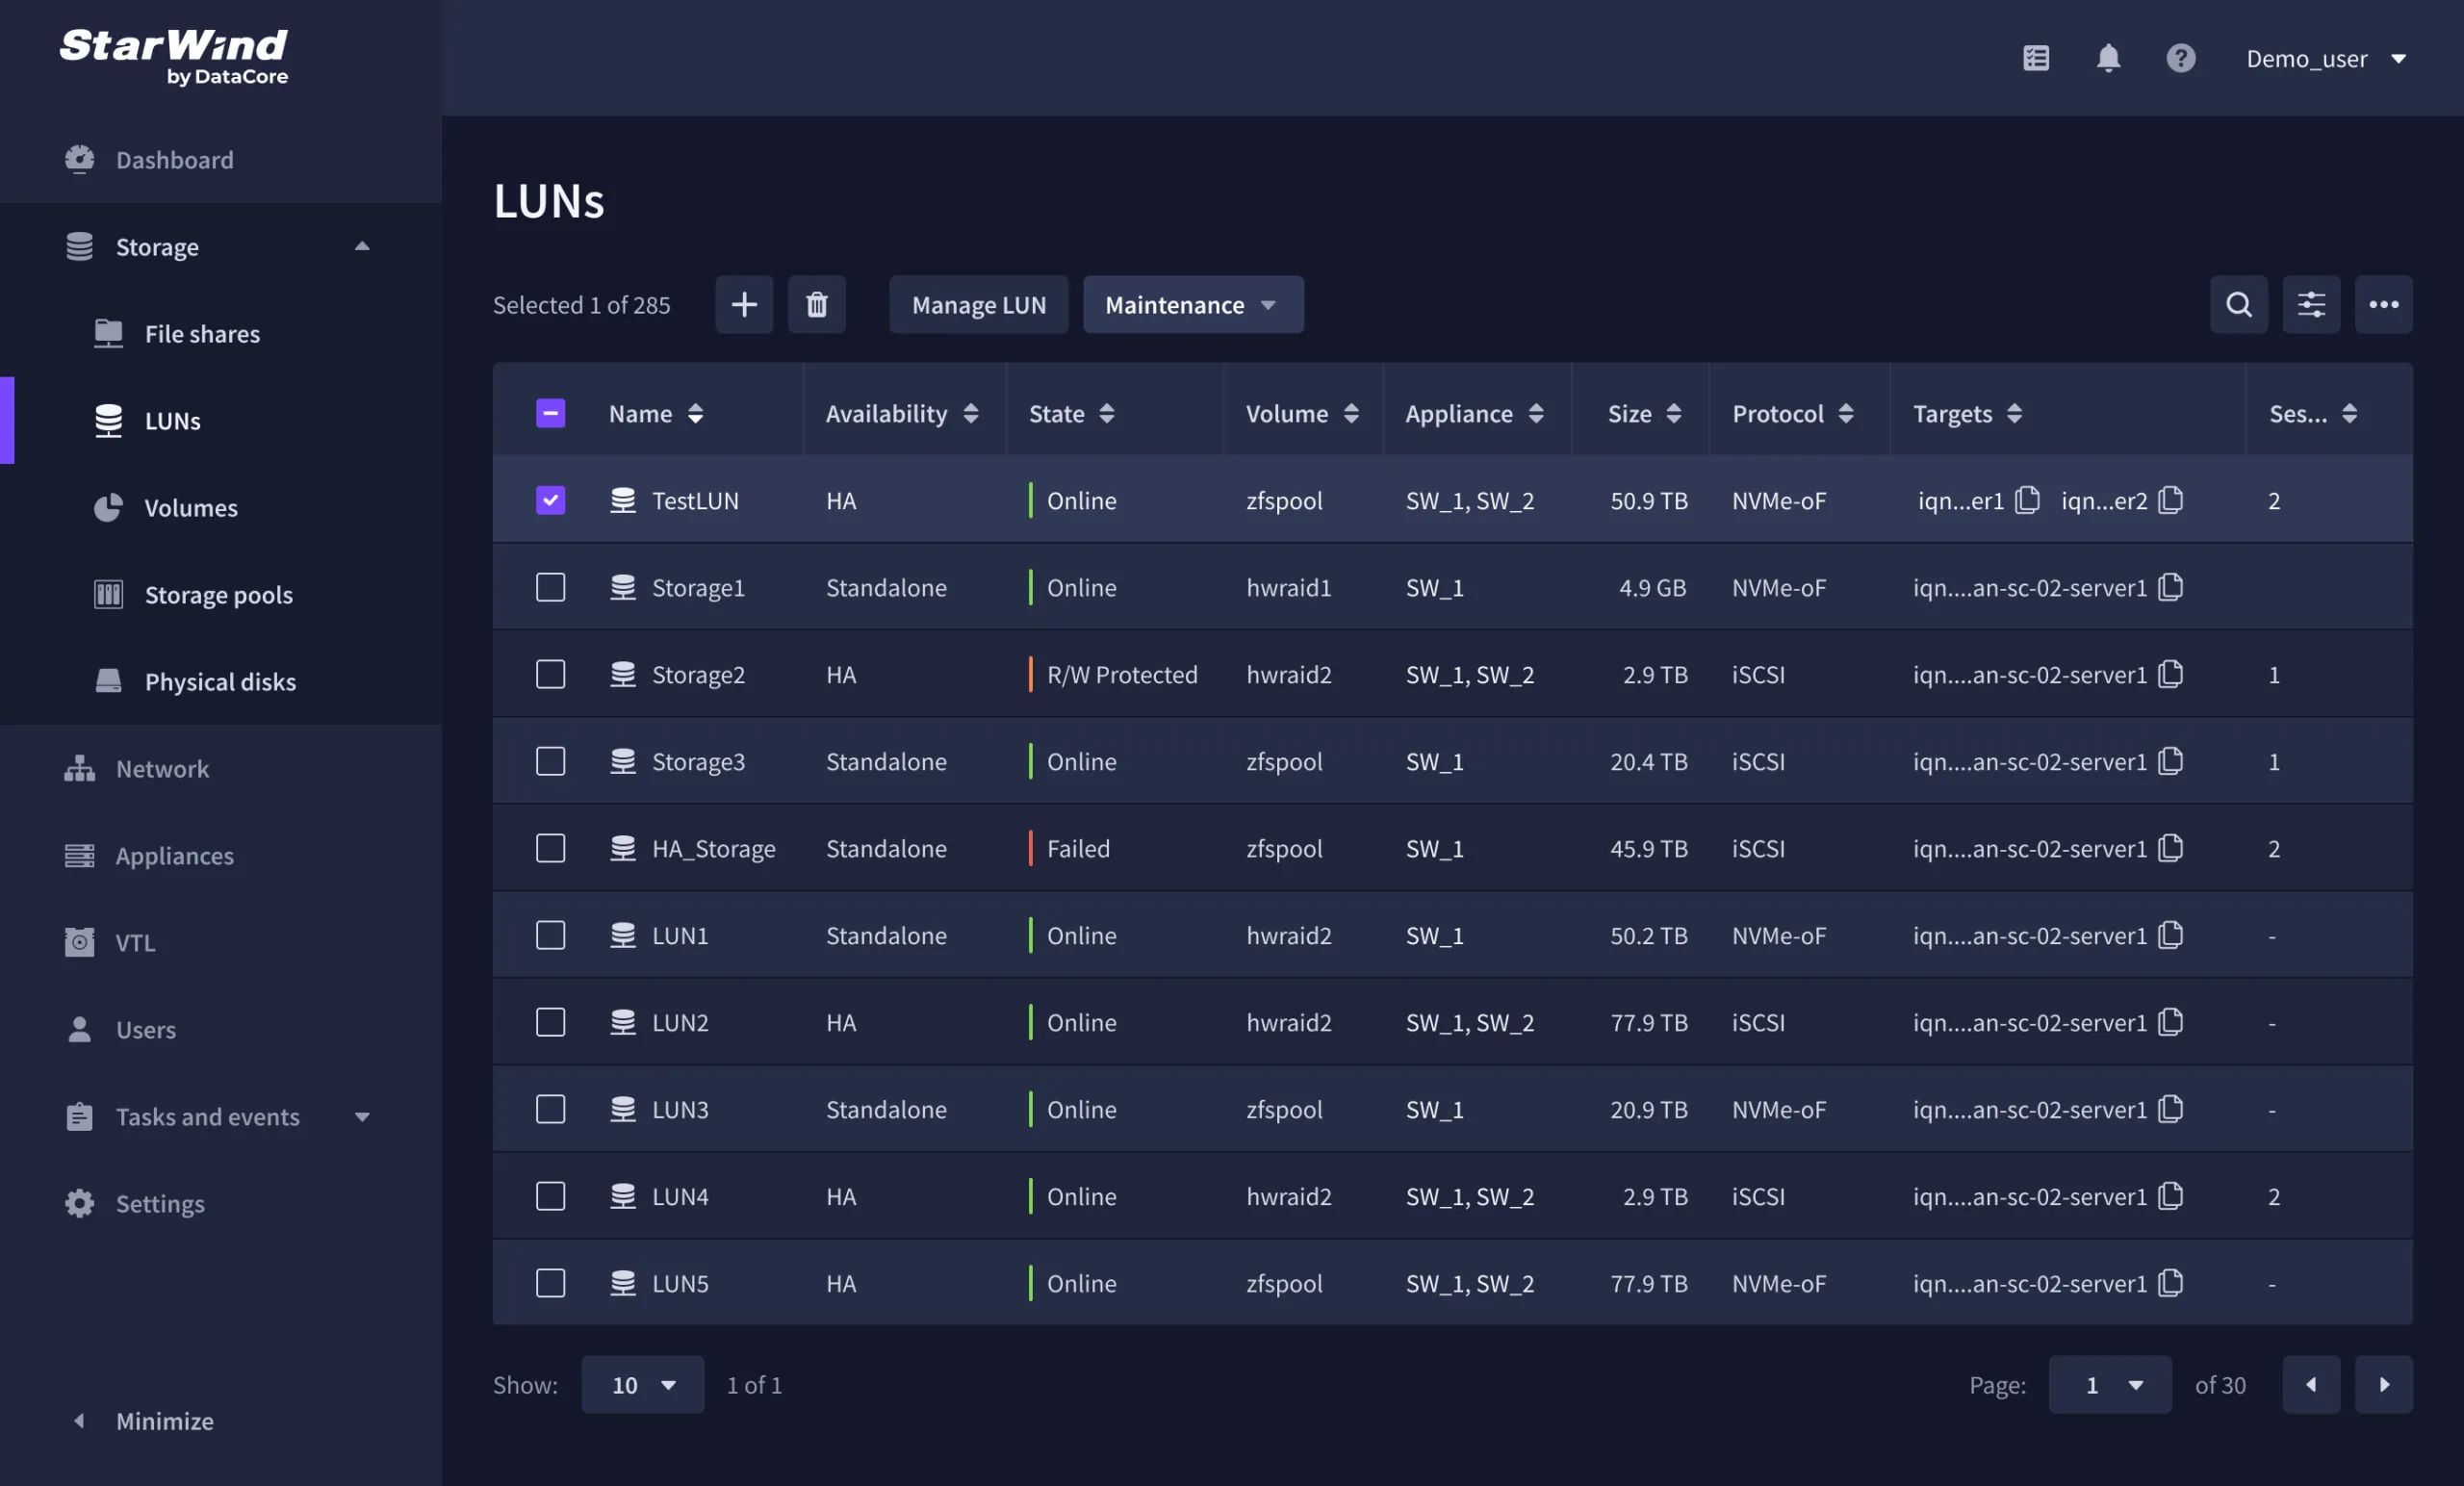Image resolution: width=2464 pixels, height=1486 pixels.
Task: Click the add LUN plus icon
Action: (744, 304)
